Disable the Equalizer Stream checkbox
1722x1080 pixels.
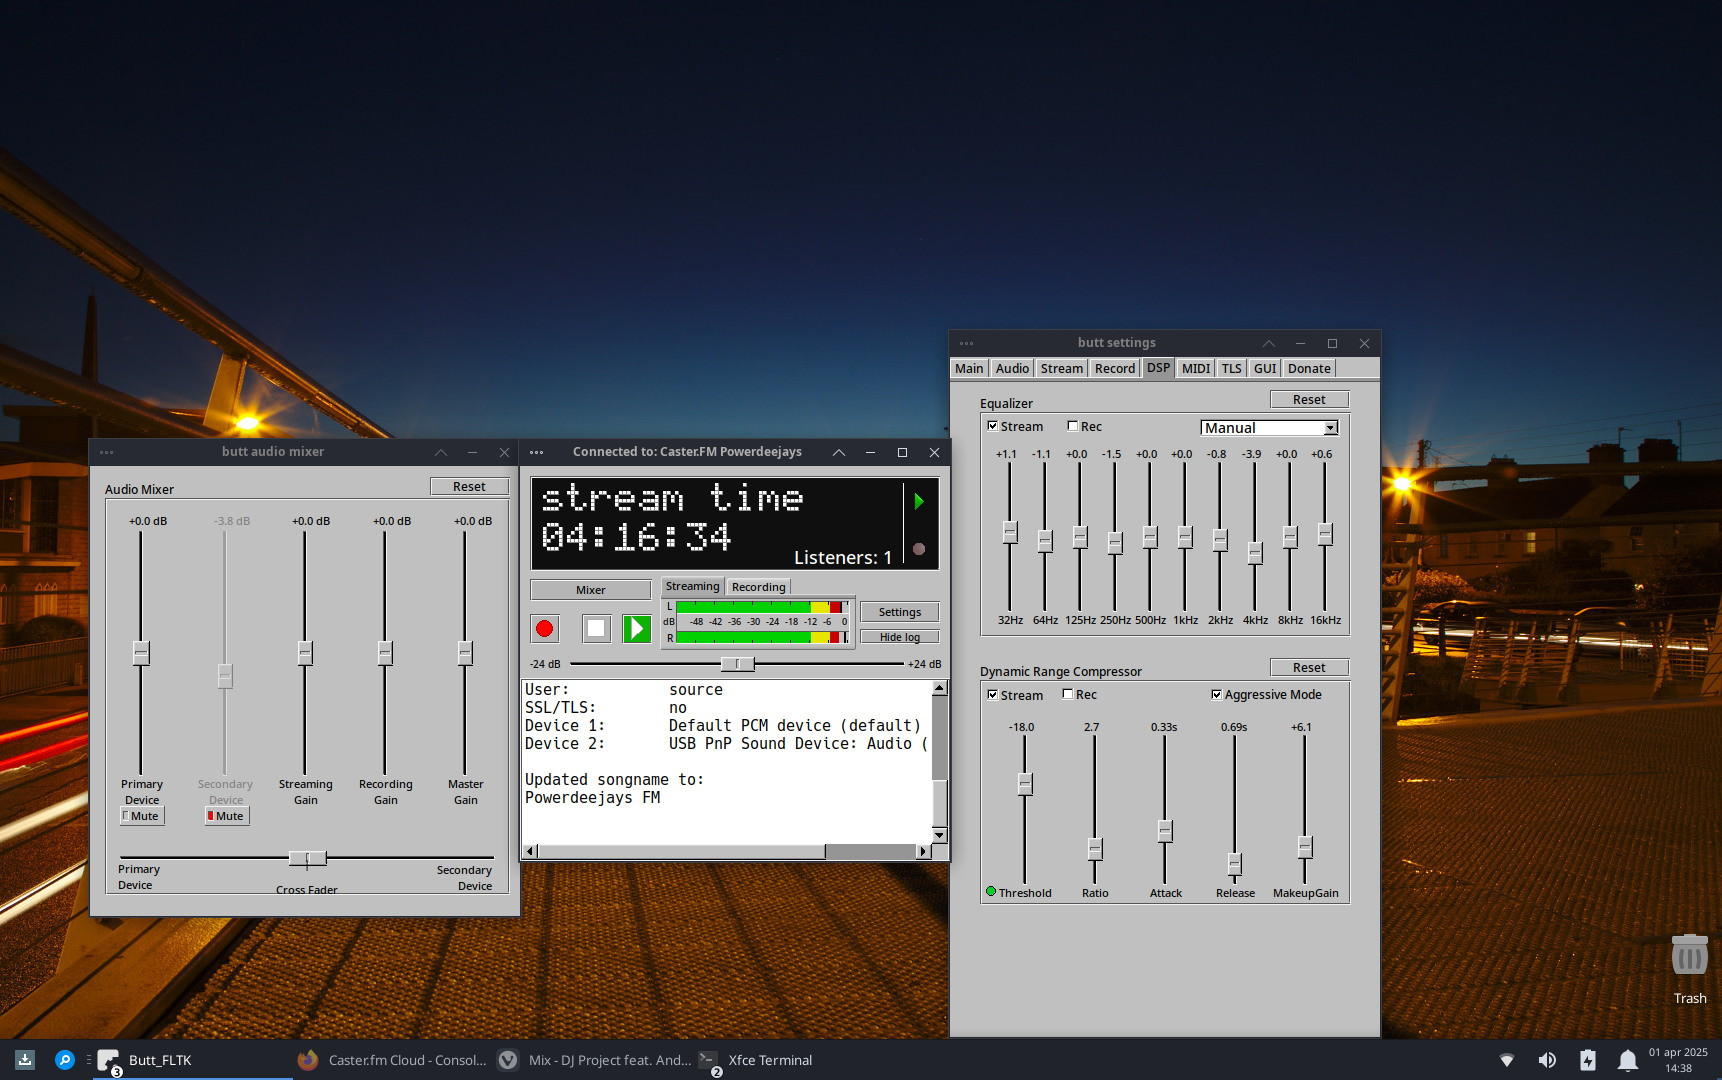(x=993, y=426)
